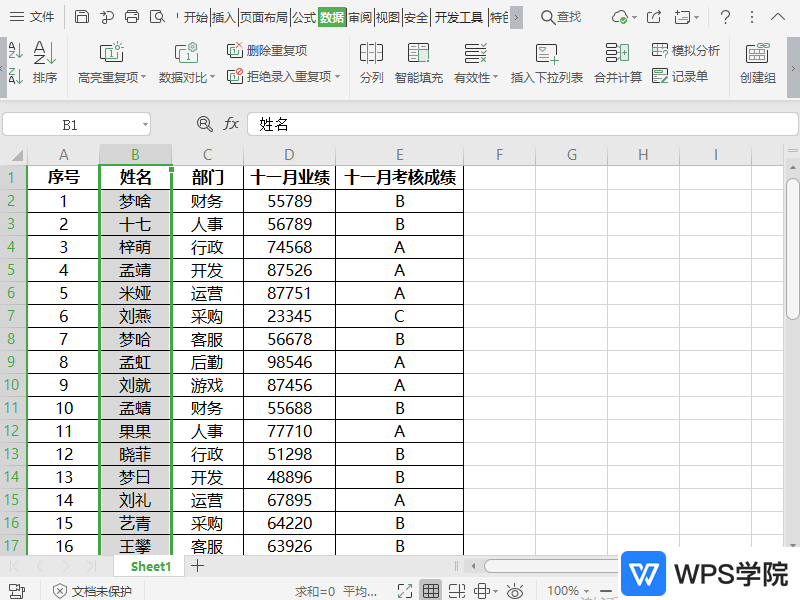Viewport: 800px width, 600px height.
Task: Open the Name Box dropdown arrow
Action: click(145, 125)
